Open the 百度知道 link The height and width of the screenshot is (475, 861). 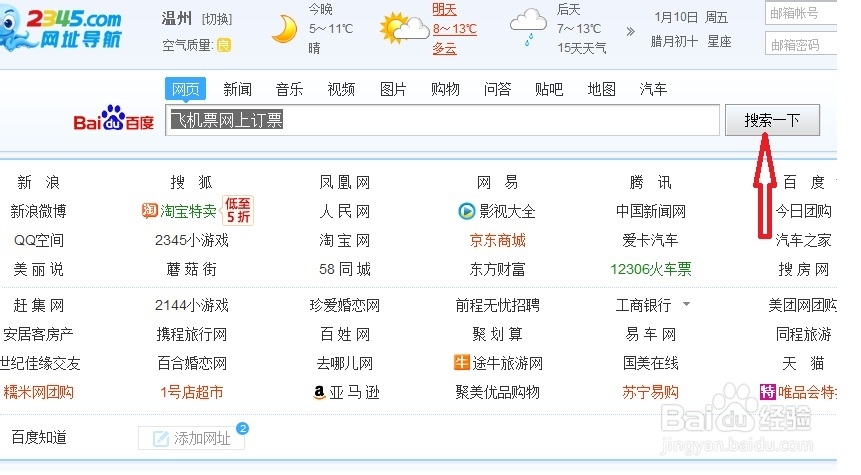[38, 437]
